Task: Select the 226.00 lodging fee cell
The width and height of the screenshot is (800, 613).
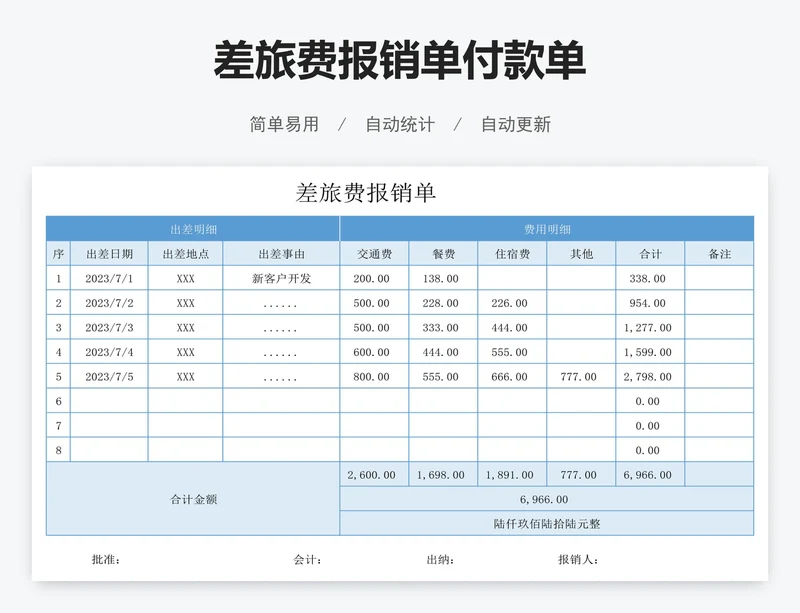Action: click(x=512, y=303)
